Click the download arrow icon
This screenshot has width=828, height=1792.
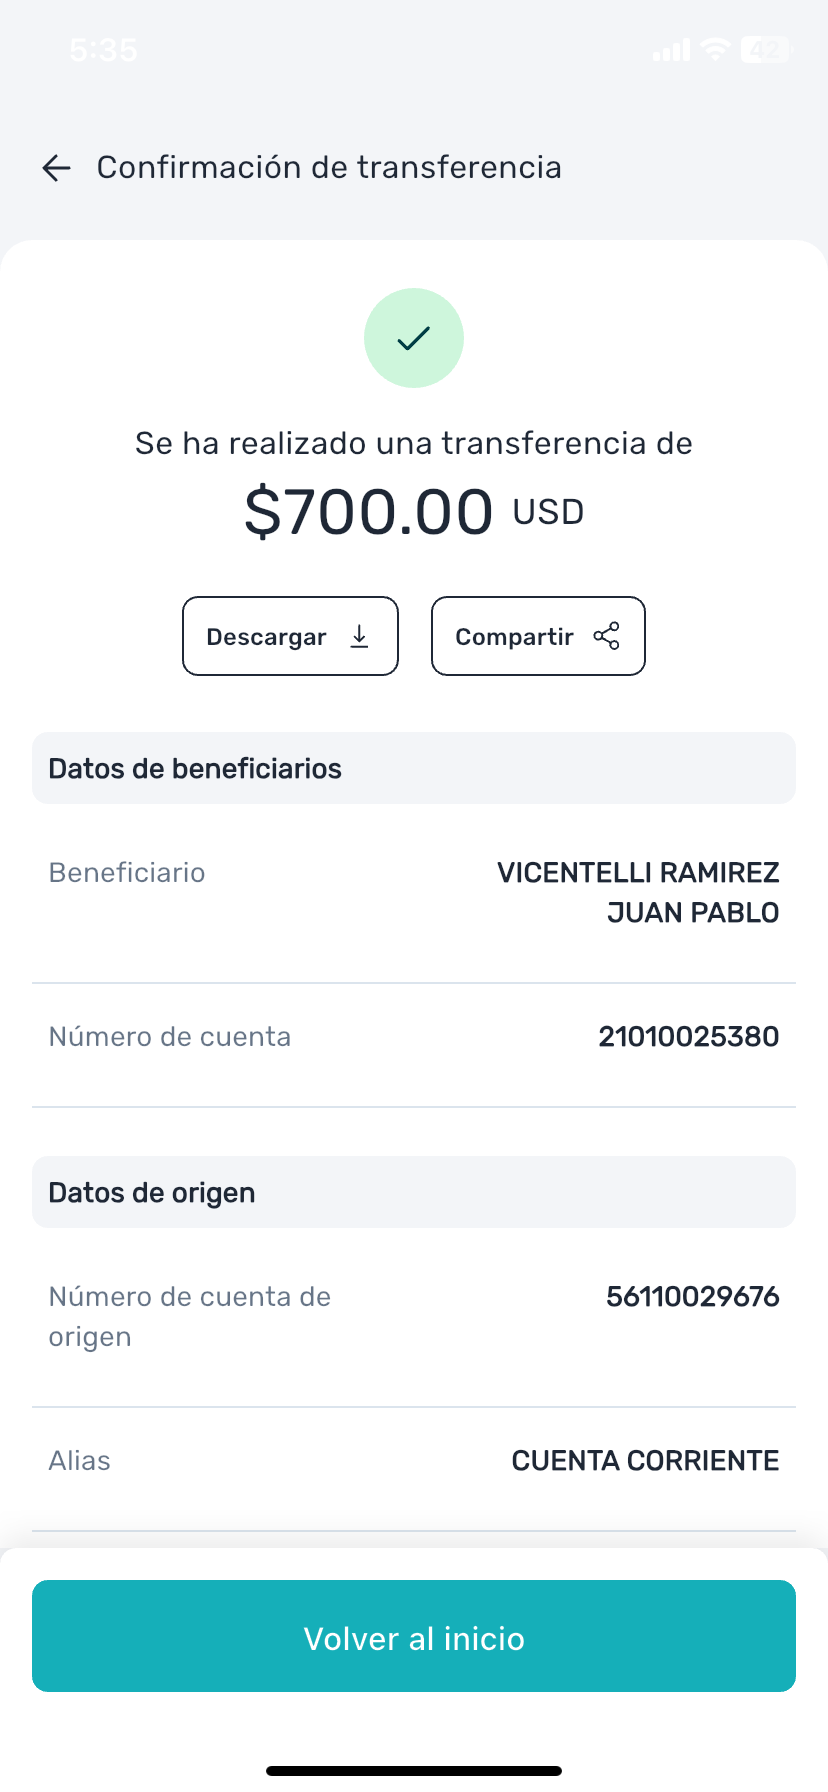pyautogui.click(x=360, y=636)
